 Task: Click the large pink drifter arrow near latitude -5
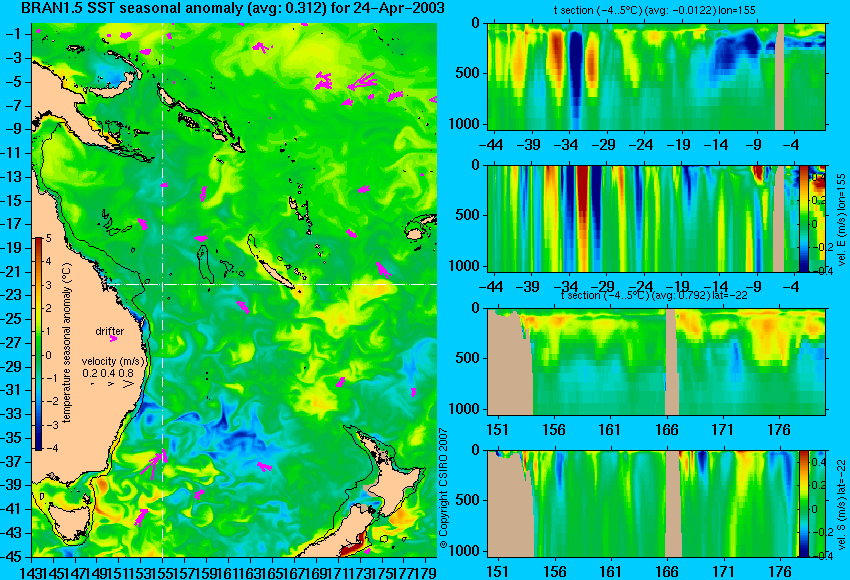pyautogui.click(x=362, y=82)
